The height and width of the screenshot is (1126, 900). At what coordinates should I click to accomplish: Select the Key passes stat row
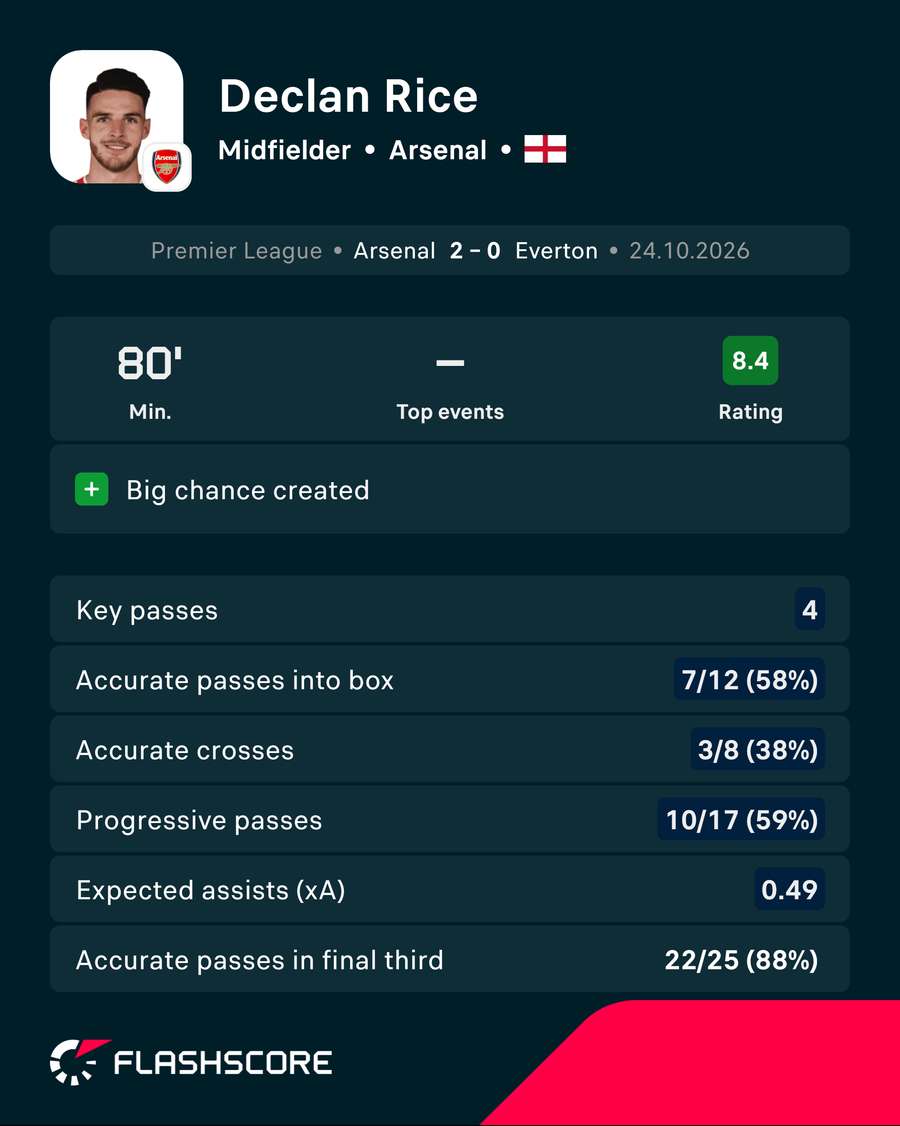pos(450,610)
